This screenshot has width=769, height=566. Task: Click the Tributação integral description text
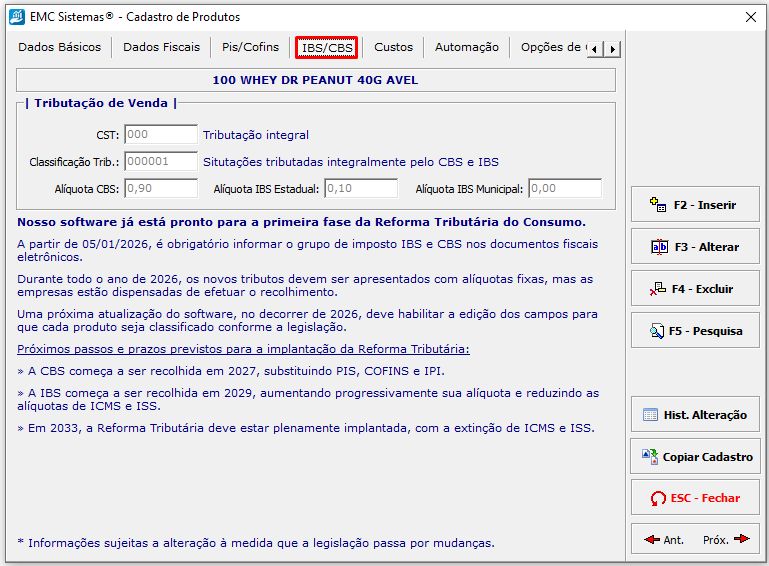(256, 135)
